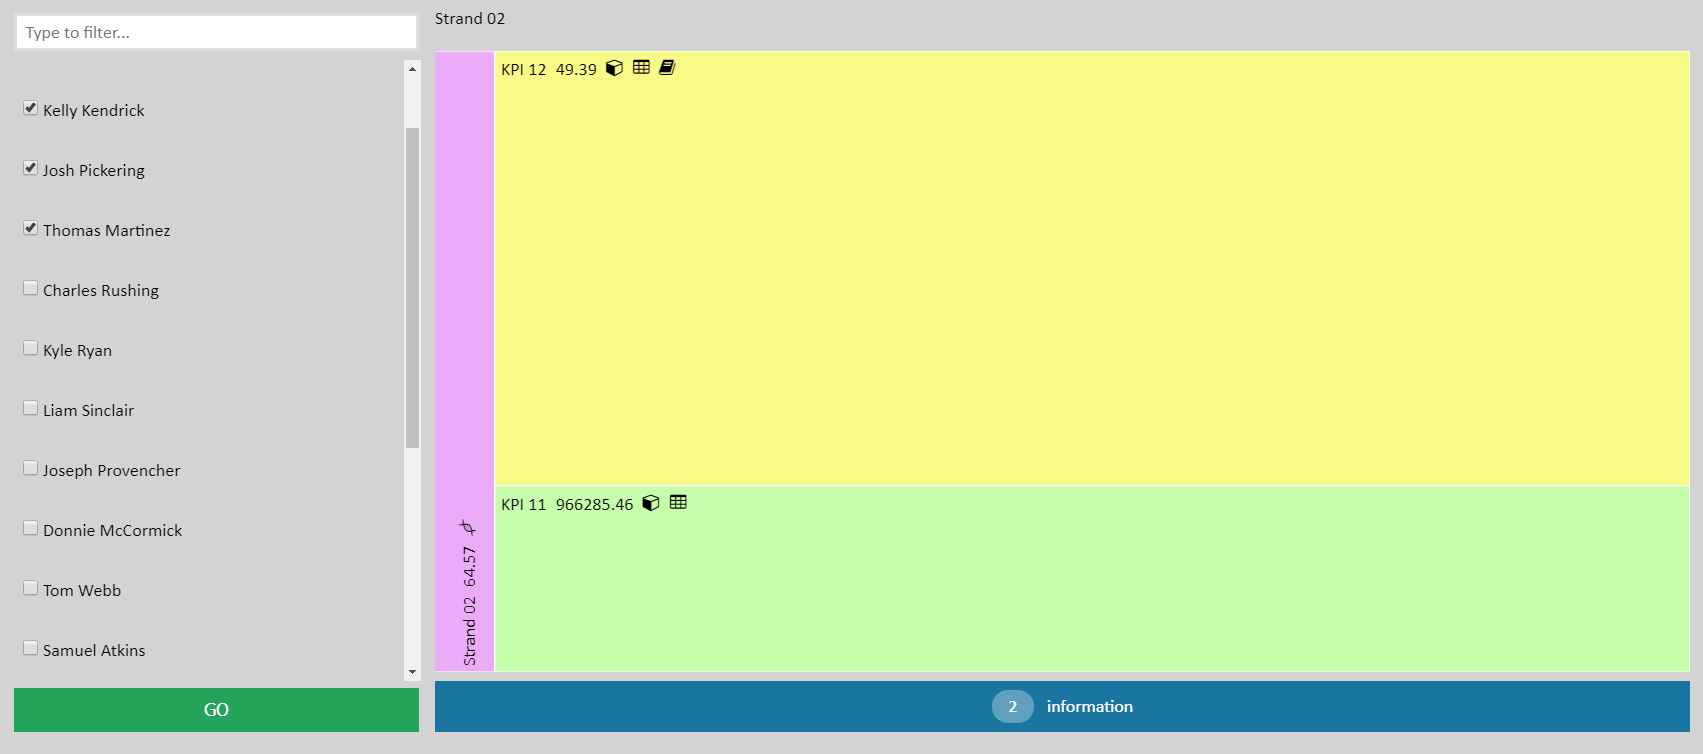Screen dimensions: 1703x754
Task: Focus the 'Type to filter...' input field
Action: coord(216,32)
